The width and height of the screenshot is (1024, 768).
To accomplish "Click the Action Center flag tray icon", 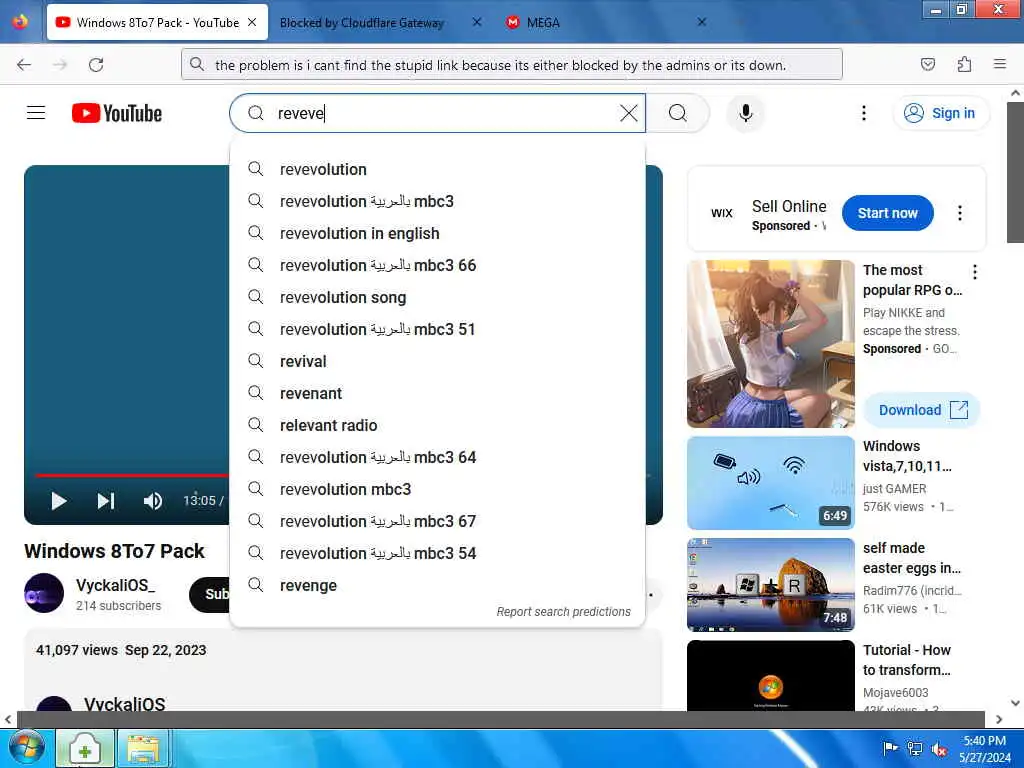I will click(x=889, y=749).
